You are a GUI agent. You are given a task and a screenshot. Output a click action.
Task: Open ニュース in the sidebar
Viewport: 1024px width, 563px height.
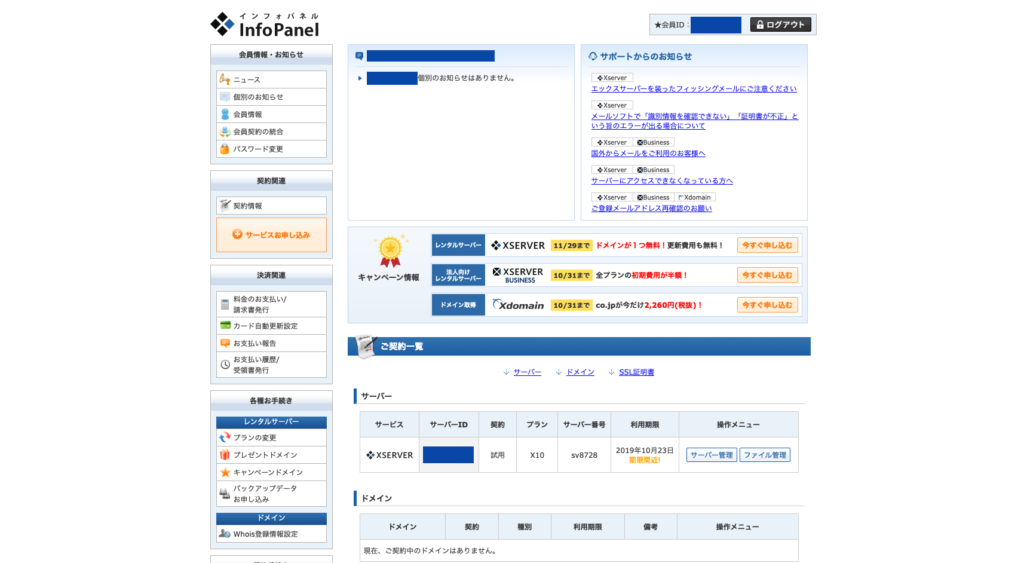[x=271, y=80]
